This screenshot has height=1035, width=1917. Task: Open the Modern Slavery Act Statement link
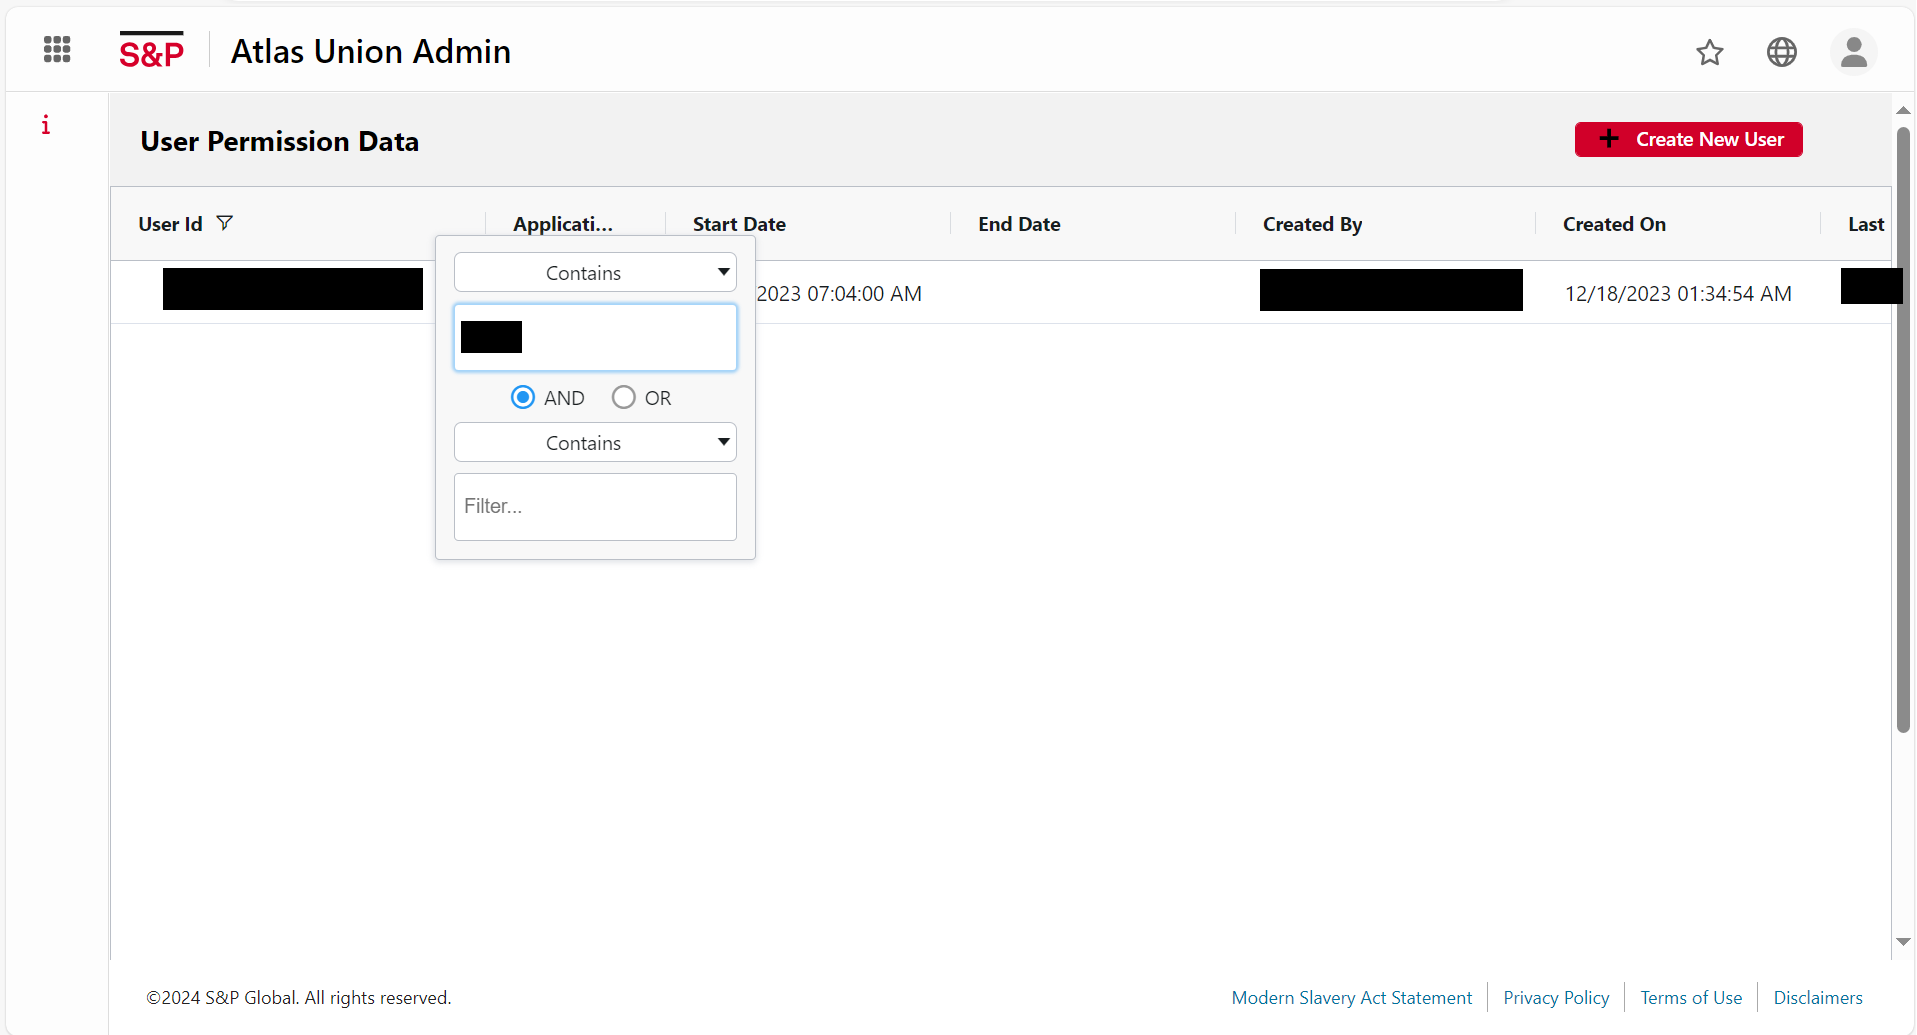click(x=1351, y=998)
